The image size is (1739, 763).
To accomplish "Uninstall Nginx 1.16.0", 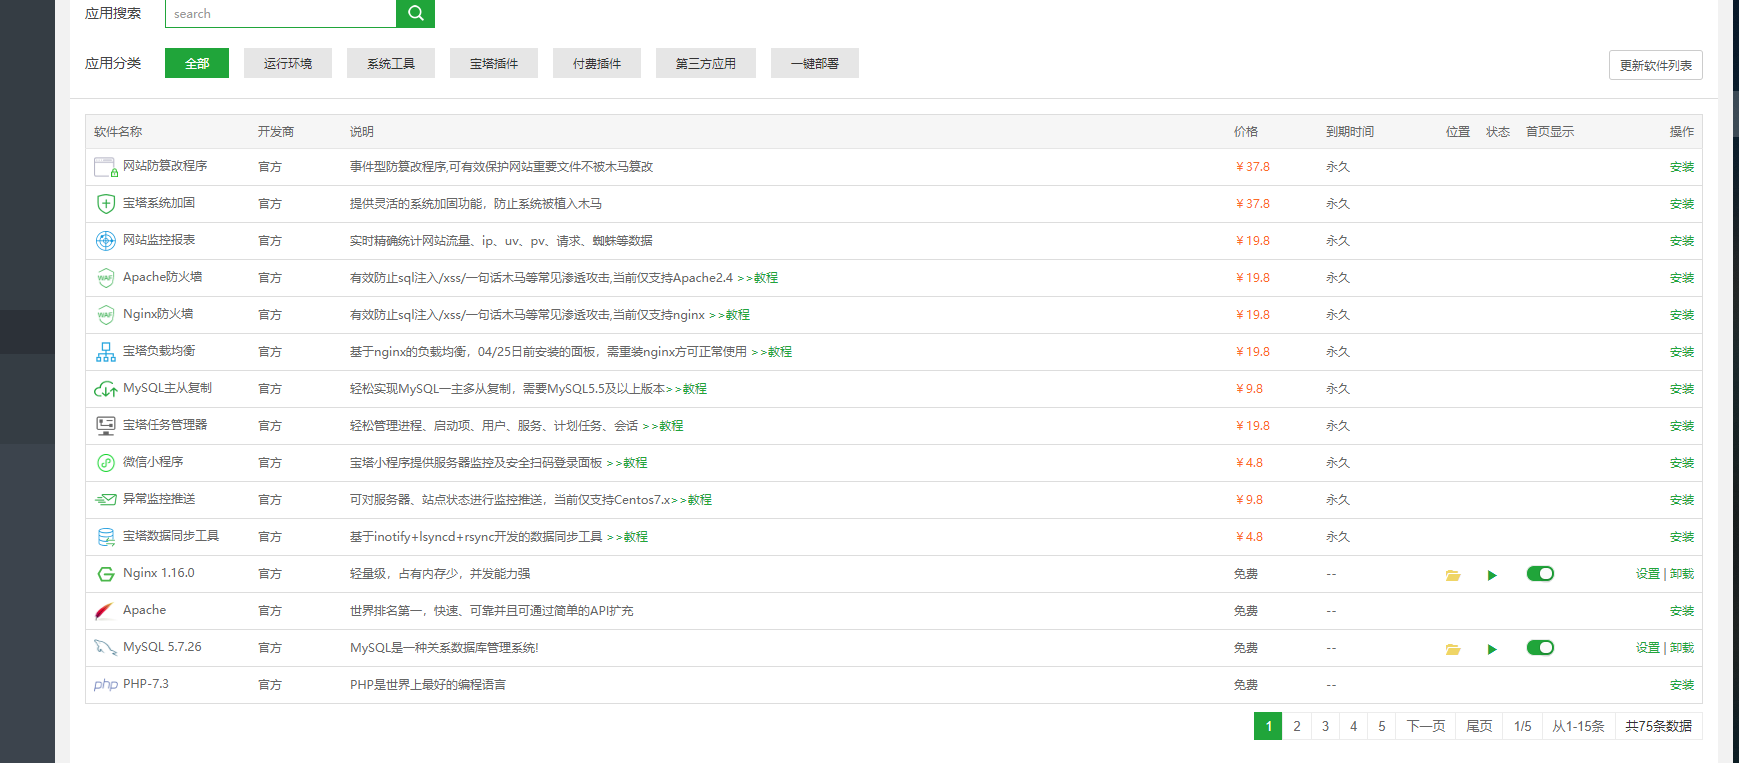I will tap(1682, 574).
